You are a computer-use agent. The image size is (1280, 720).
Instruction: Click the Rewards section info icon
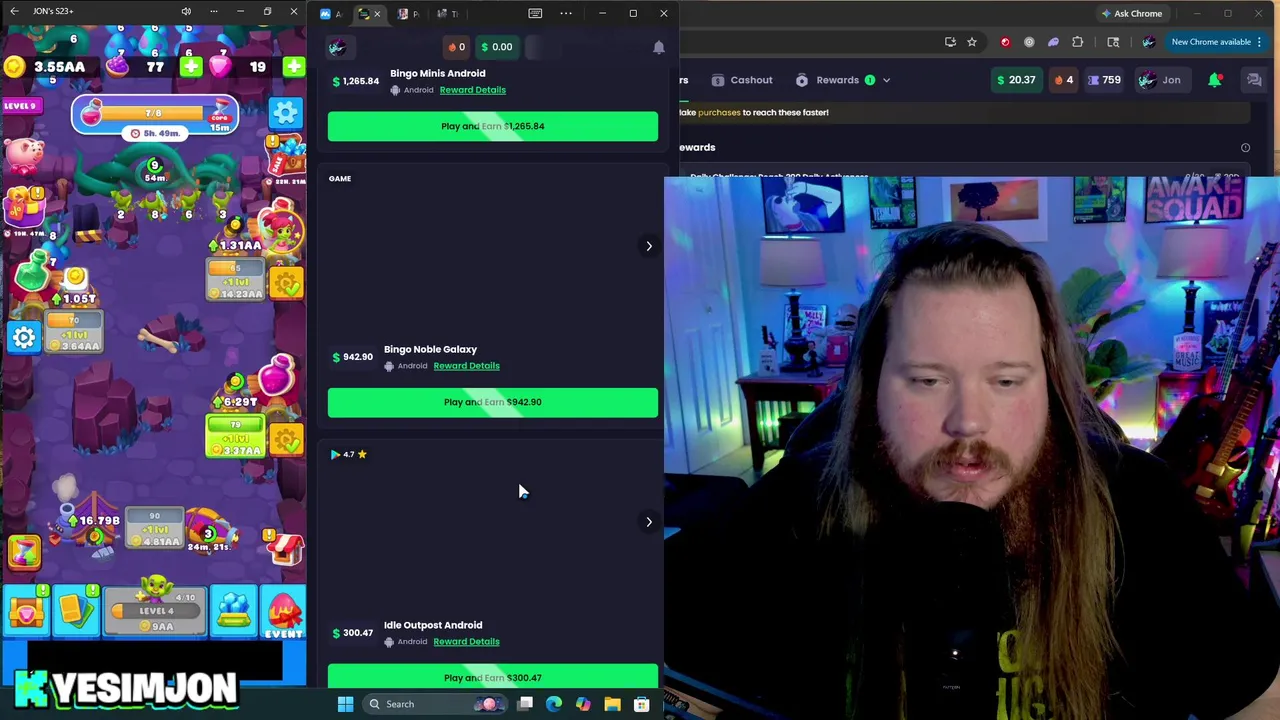1246,148
